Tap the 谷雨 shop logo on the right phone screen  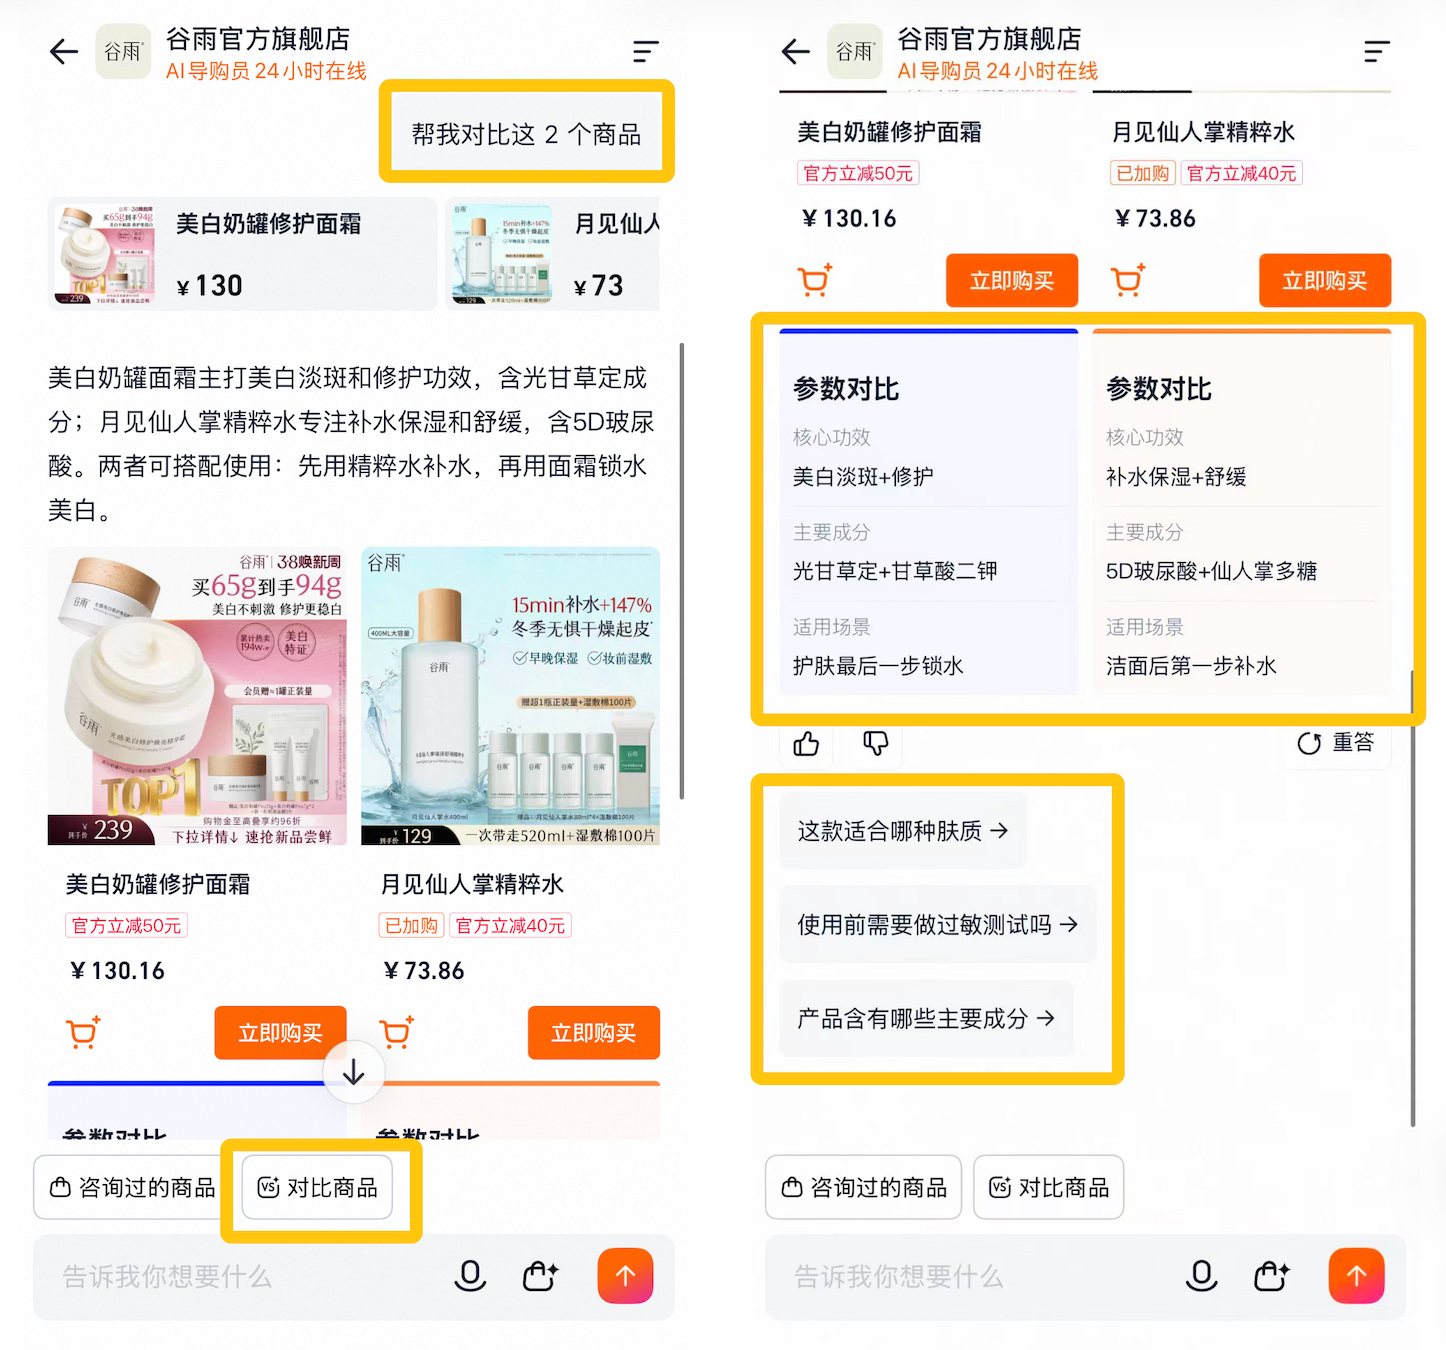(855, 51)
